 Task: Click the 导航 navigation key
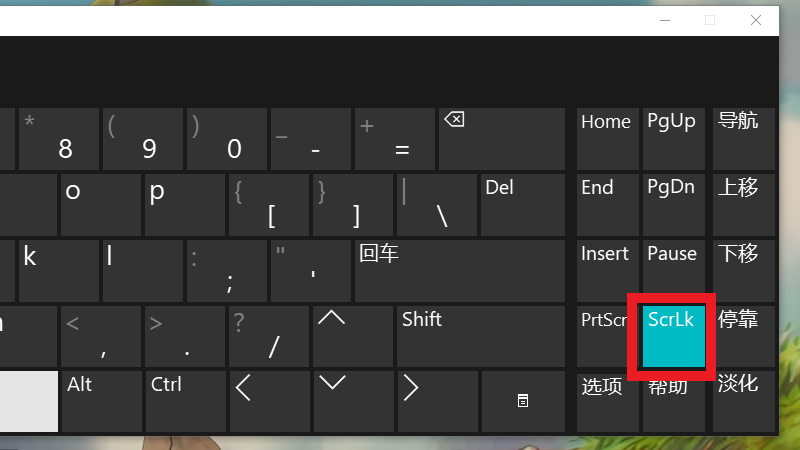pyautogui.click(x=743, y=138)
